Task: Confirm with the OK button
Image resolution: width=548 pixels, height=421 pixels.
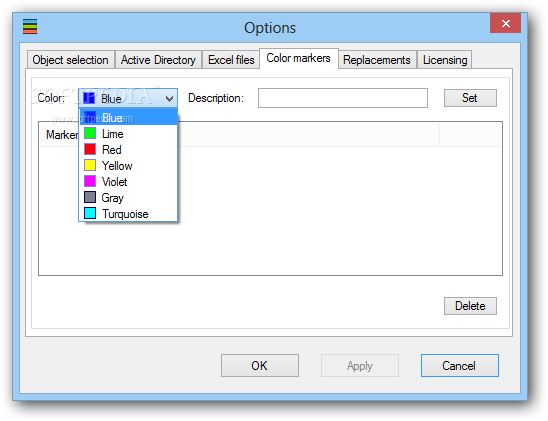Action: click(260, 365)
